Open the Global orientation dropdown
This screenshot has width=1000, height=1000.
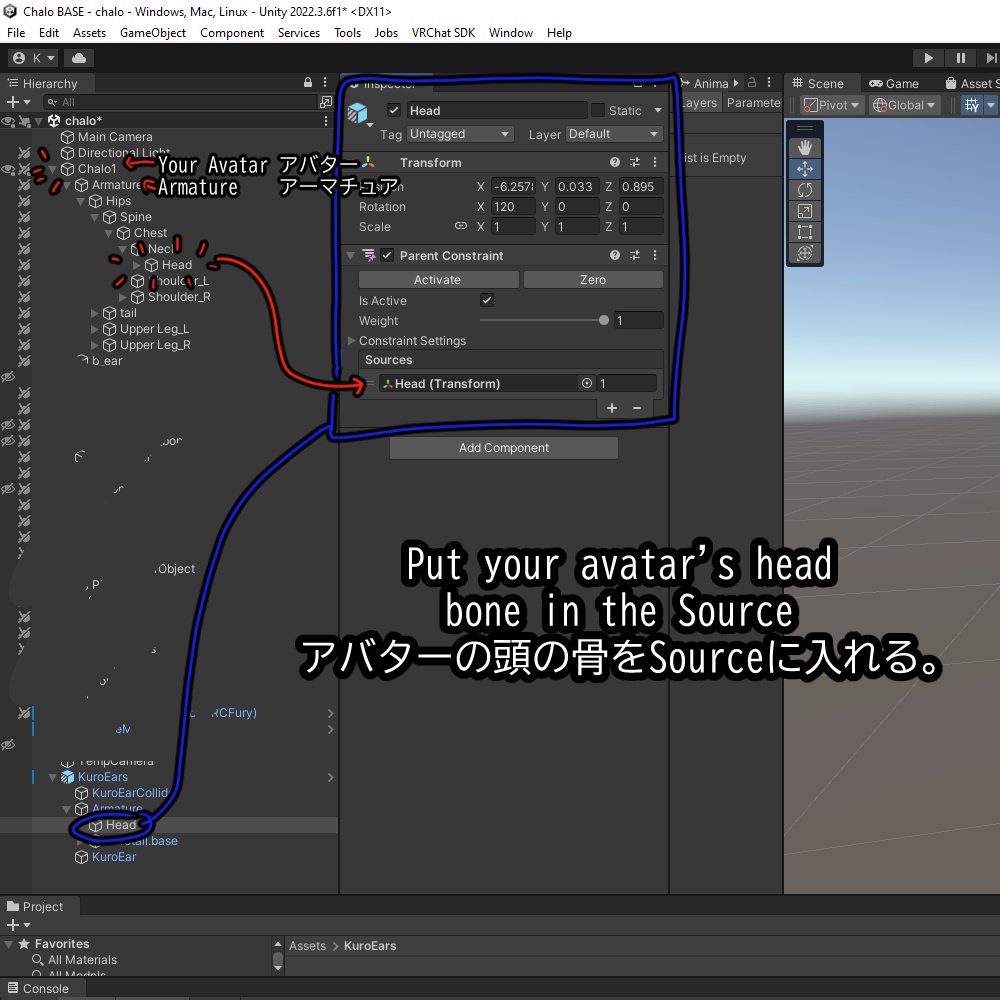904,105
